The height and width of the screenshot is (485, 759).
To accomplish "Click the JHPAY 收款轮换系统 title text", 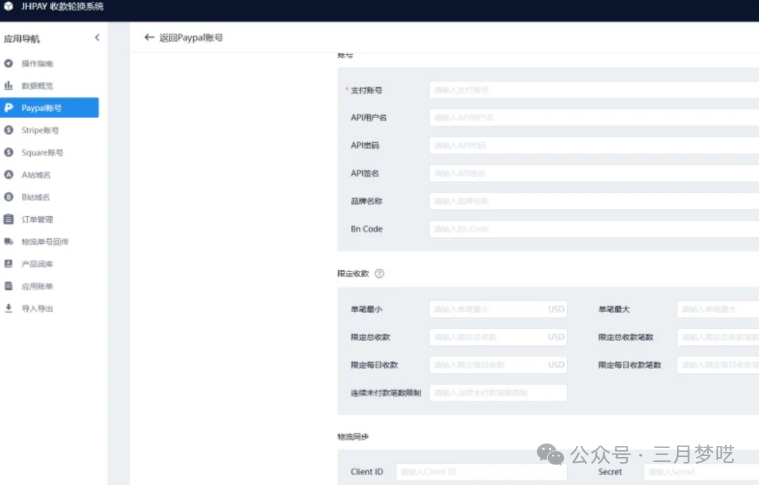I will [62, 6].
